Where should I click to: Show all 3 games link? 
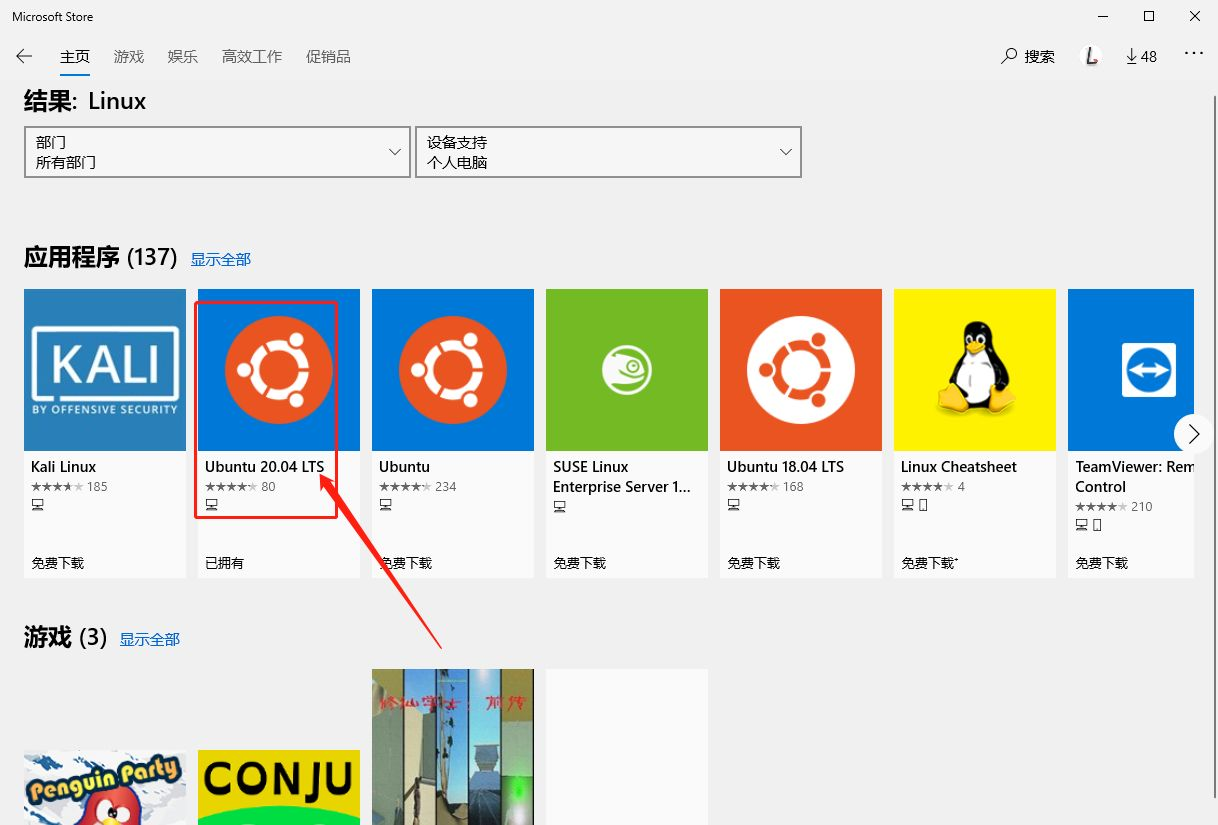point(150,639)
